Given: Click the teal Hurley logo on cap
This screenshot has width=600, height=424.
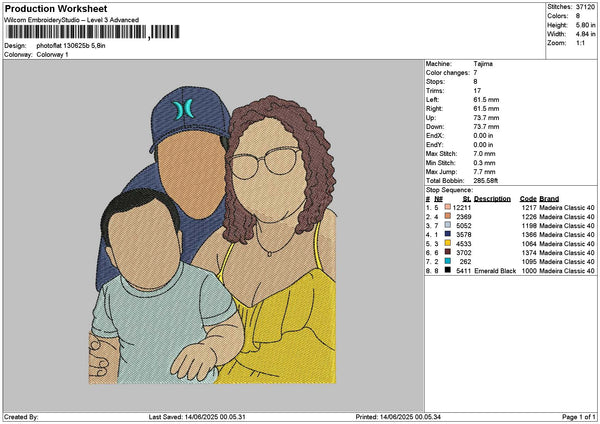Looking at the screenshot, I should coord(183,109).
